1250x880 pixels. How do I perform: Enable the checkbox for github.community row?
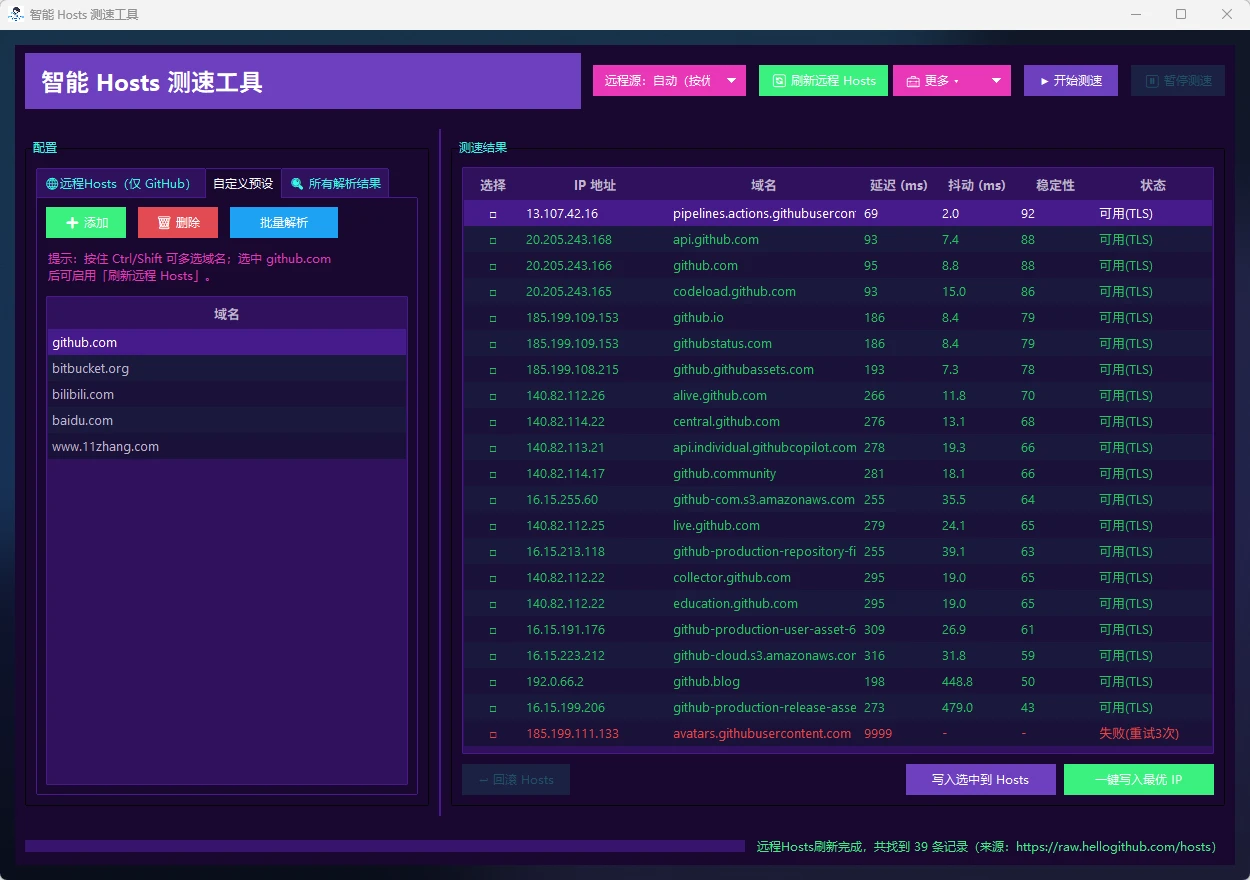pos(493,474)
